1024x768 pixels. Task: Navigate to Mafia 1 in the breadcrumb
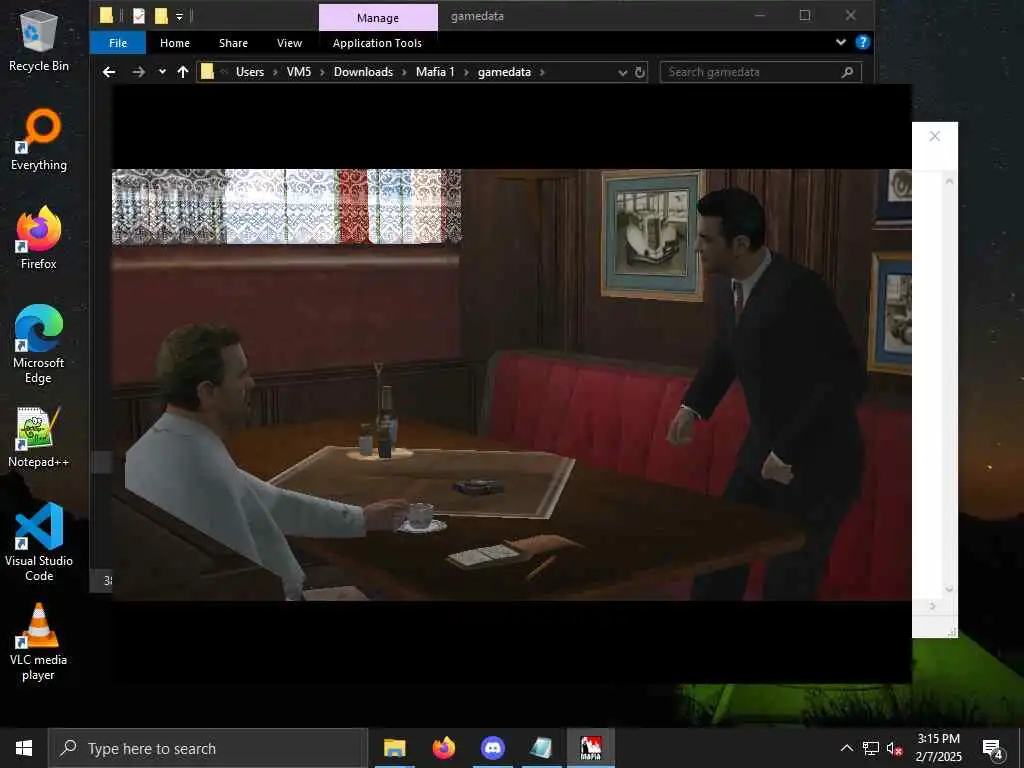tap(435, 72)
